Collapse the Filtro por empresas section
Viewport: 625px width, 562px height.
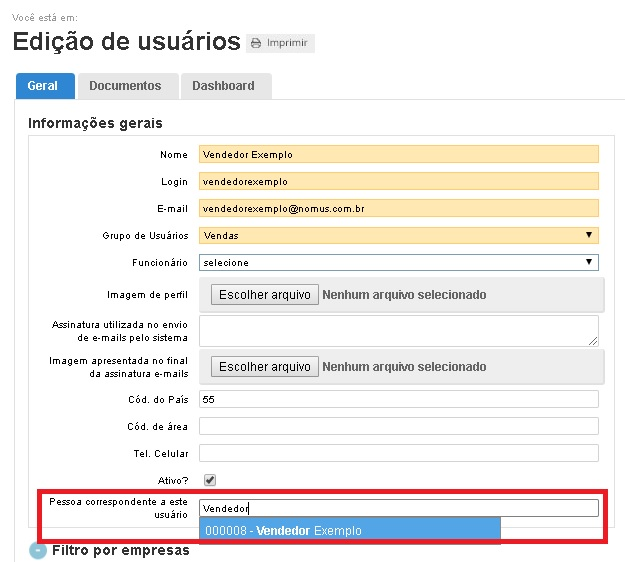tap(38, 551)
